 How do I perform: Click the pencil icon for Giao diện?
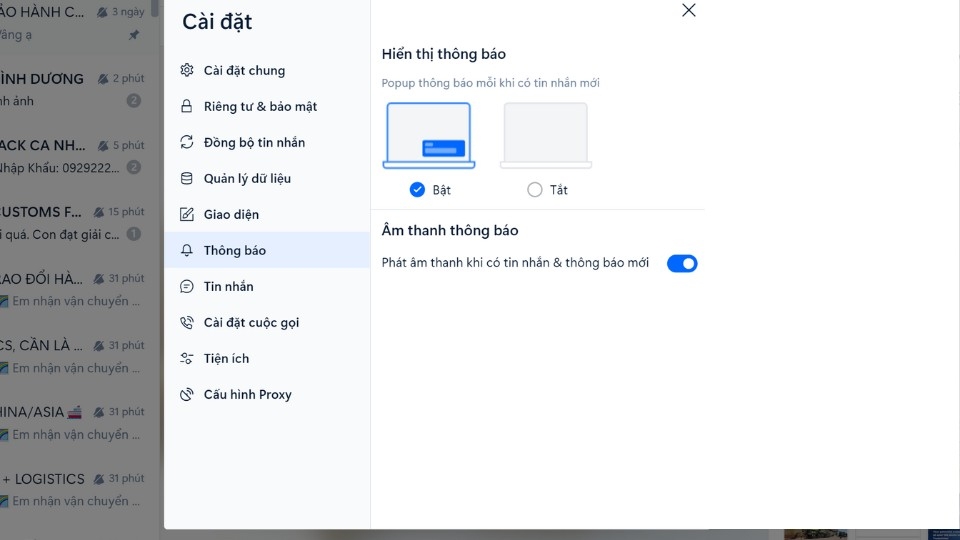(x=187, y=214)
